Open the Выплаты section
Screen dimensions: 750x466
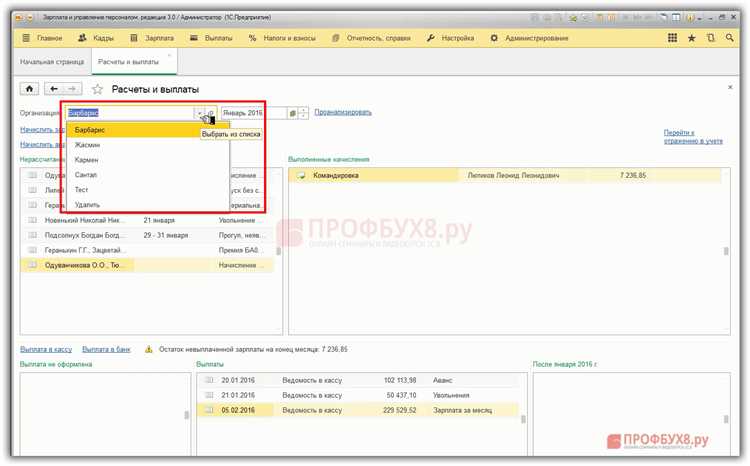click(211, 38)
